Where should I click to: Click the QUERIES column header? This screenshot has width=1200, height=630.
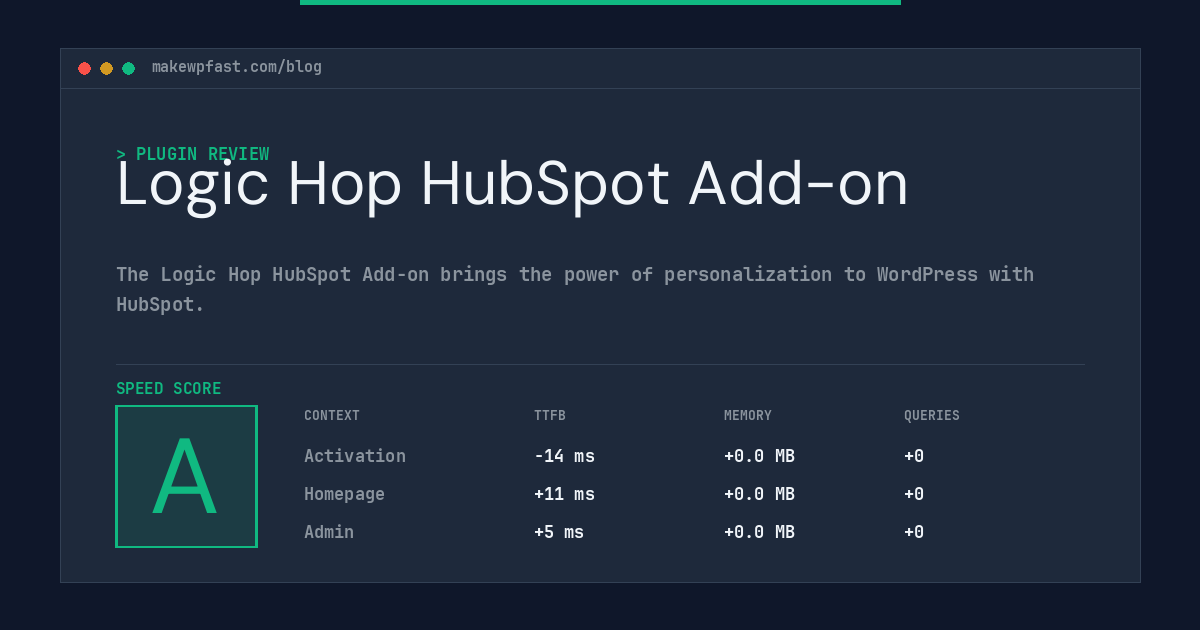coord(932,416)
